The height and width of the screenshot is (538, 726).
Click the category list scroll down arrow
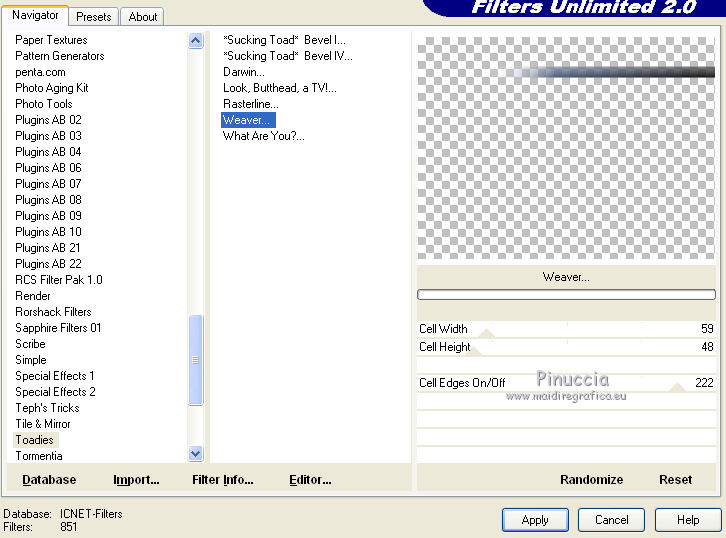click(195, 454)
